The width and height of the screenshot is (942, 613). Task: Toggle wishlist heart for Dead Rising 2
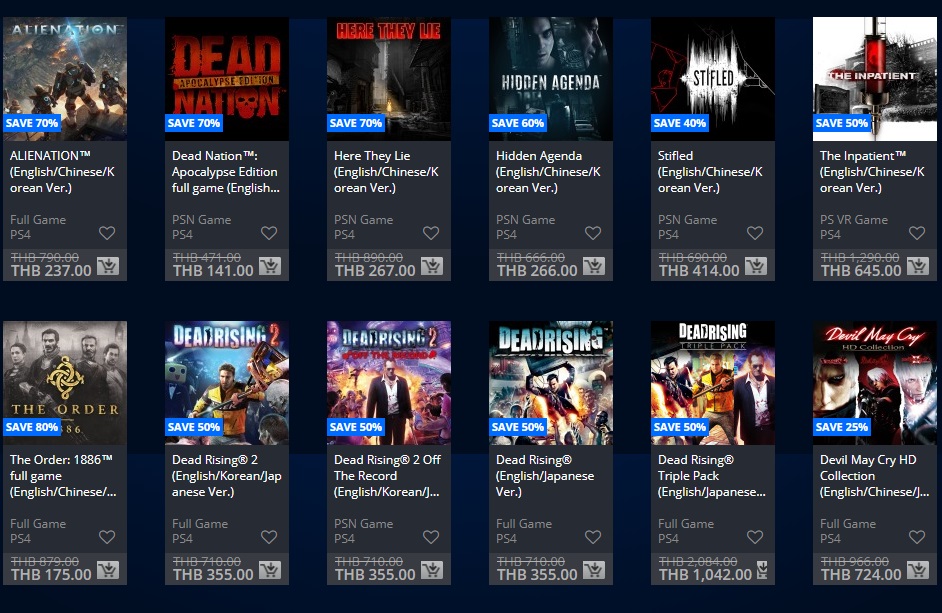click(269, 537)
